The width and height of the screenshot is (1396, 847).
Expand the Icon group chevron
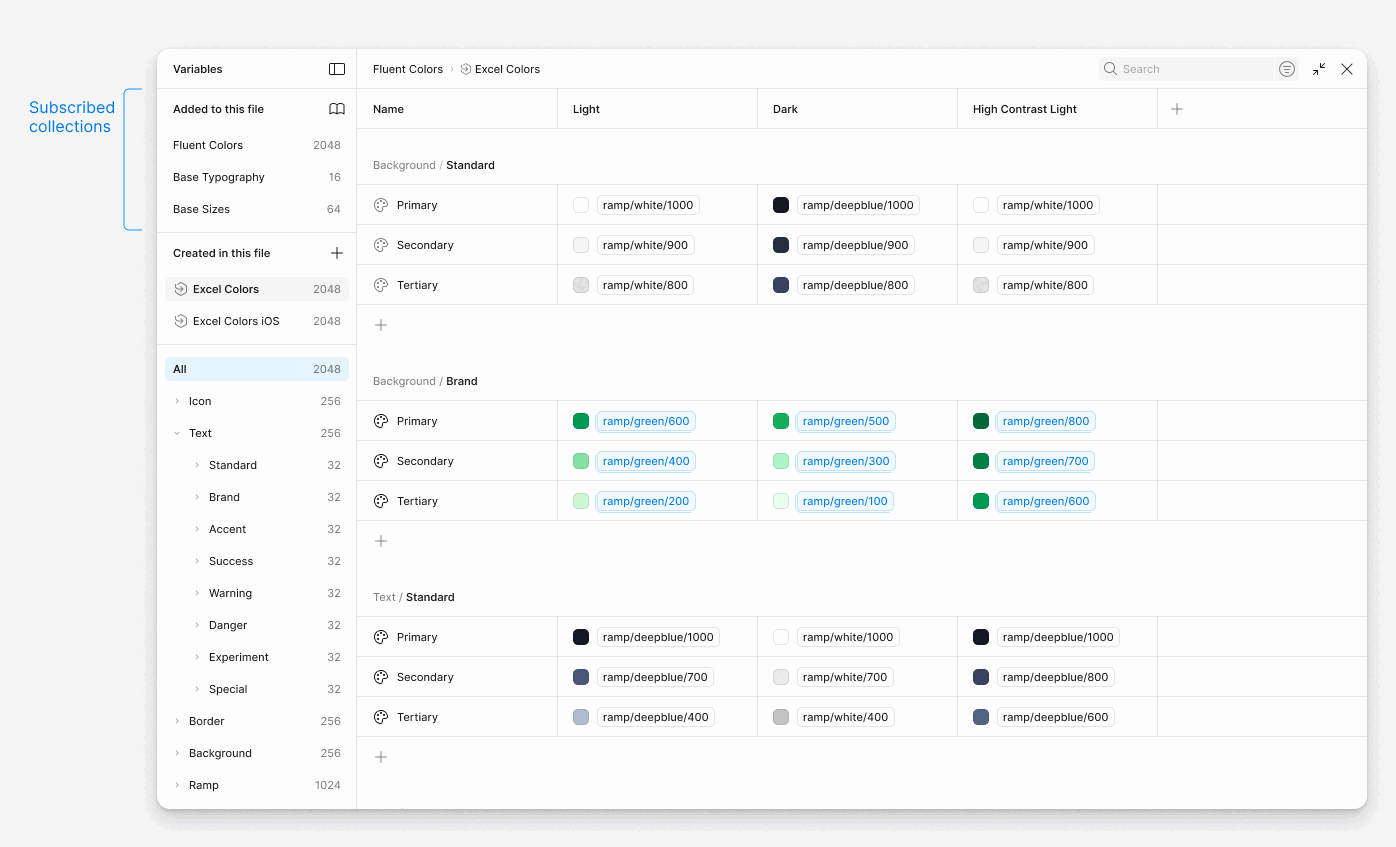tap(177, 401)
